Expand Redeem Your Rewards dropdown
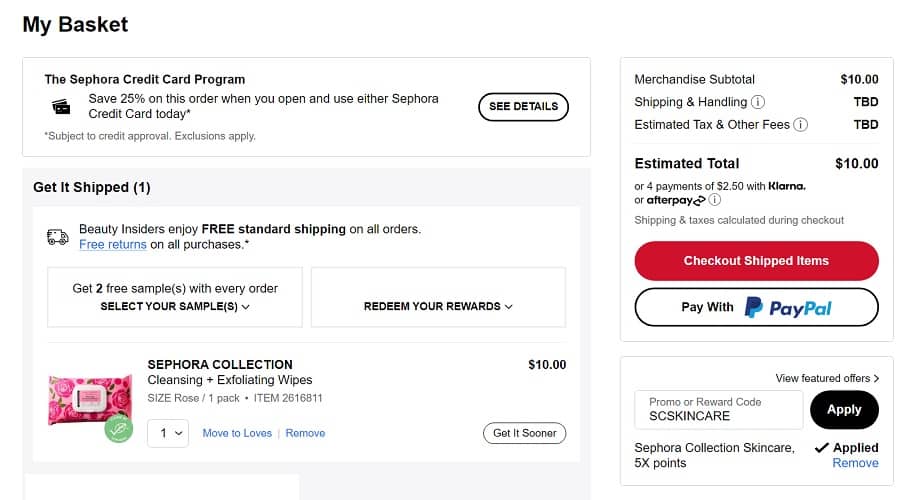Image resolution: width=905 pixels, height=500 pixels. coord(438,306)
